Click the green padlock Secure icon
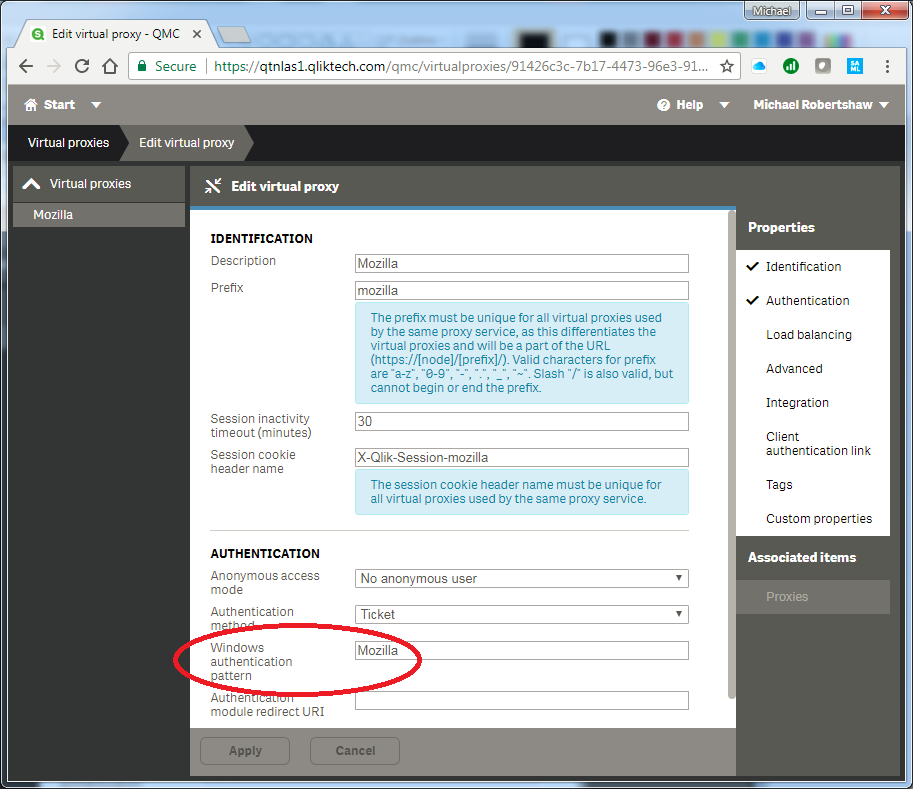The height and width of the screenshot is (789, 913). point(141,66)
